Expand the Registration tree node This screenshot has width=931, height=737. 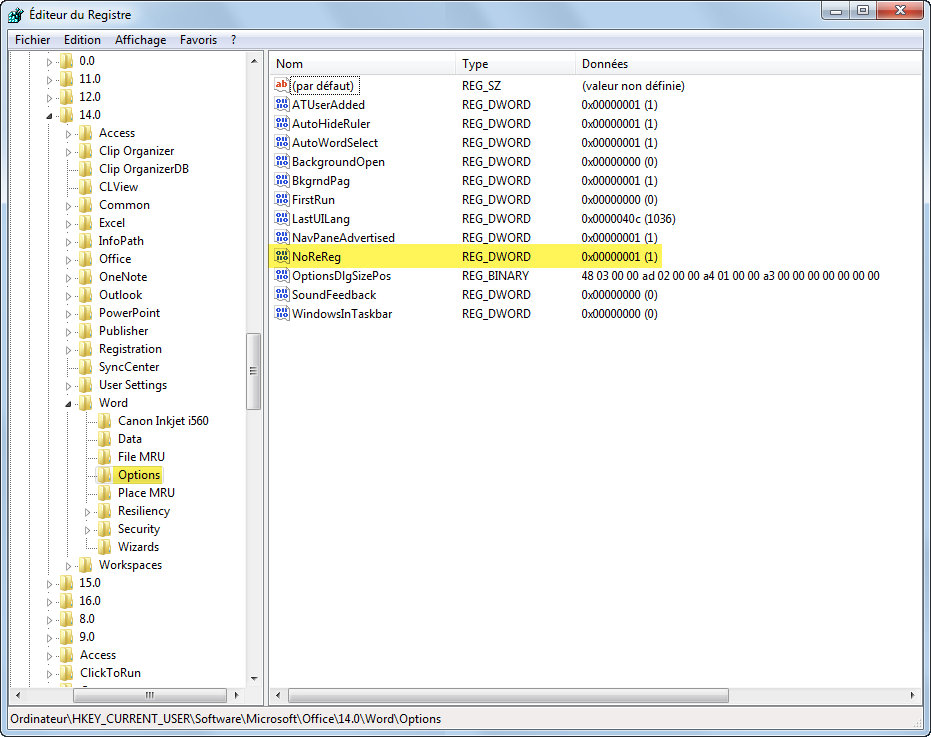click(68, 350)
